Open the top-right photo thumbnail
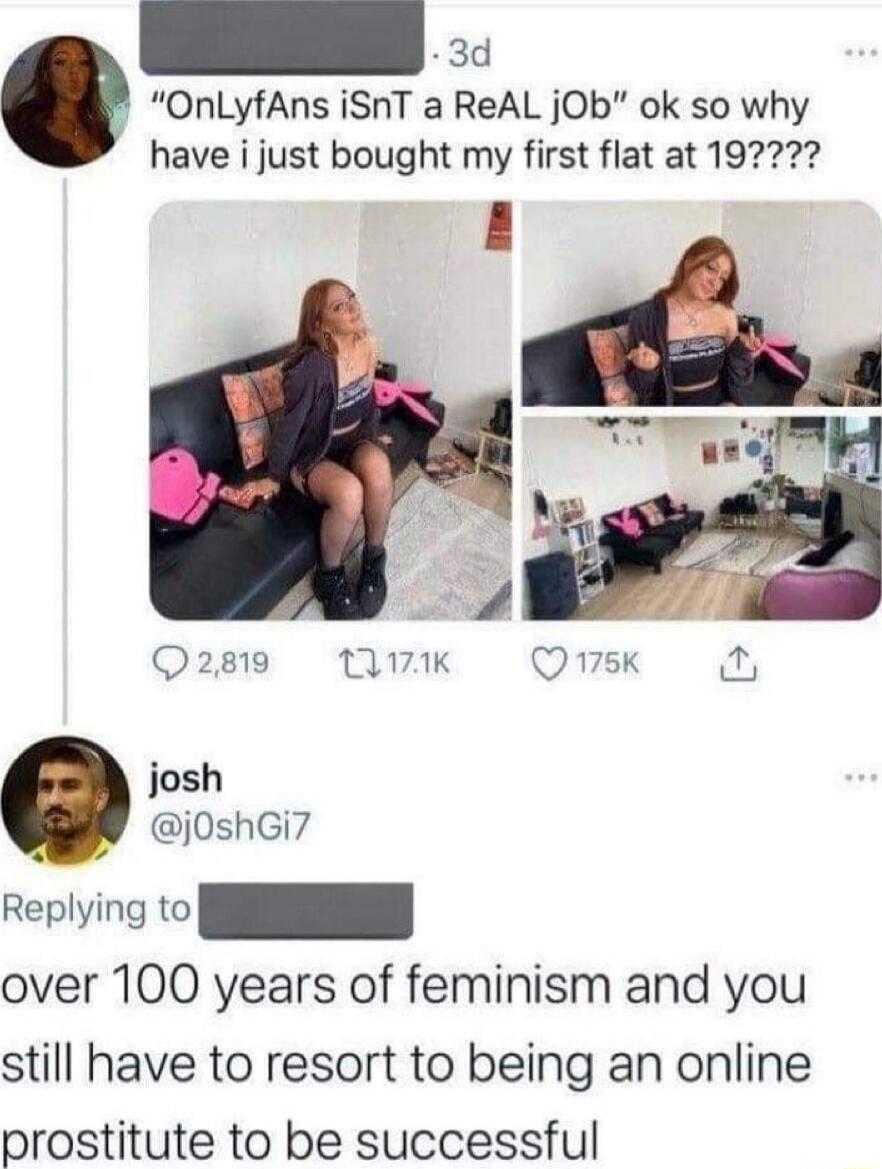 pyautogui.click(x=701, y=304)
